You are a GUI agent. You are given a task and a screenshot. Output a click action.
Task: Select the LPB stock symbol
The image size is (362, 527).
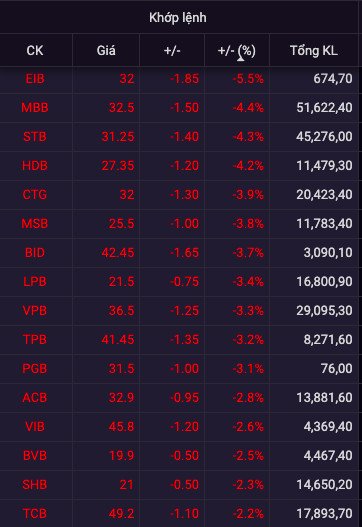[35, 281]
